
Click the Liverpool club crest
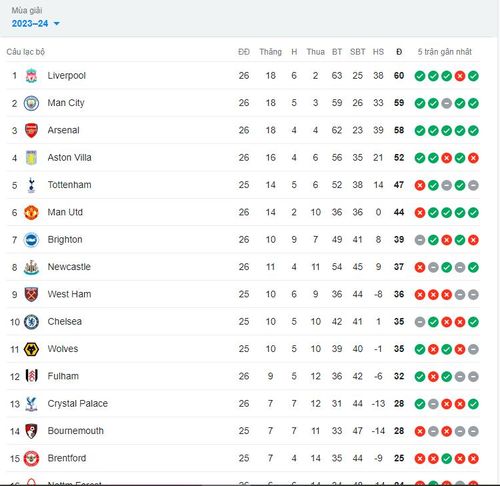pyautogui.click(x=31, y=76)
